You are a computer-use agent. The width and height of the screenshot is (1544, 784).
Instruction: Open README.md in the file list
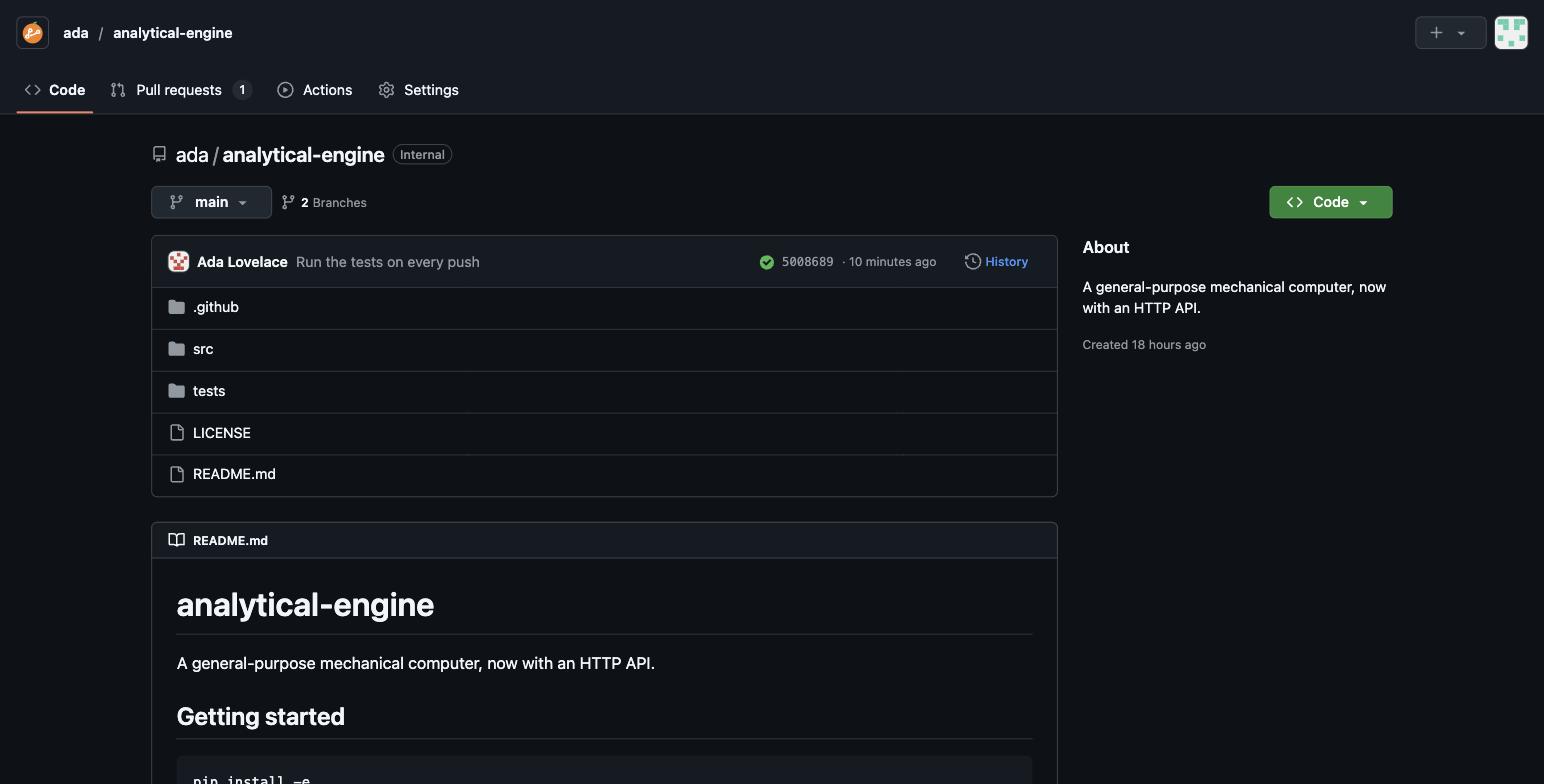[x=234, y=474]
